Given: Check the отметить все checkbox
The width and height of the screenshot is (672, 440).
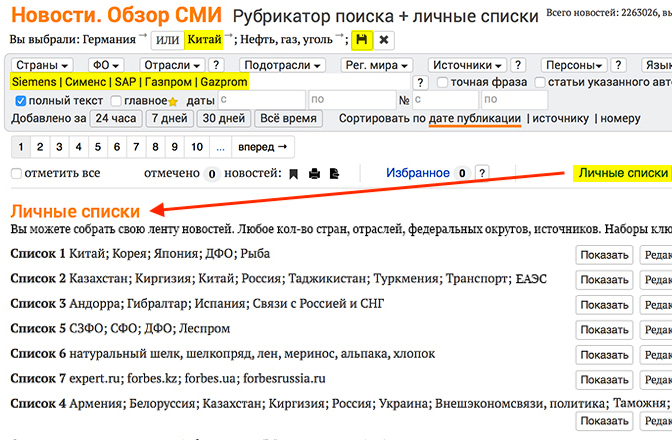Looking at the screenshot, I should (16, 174).
